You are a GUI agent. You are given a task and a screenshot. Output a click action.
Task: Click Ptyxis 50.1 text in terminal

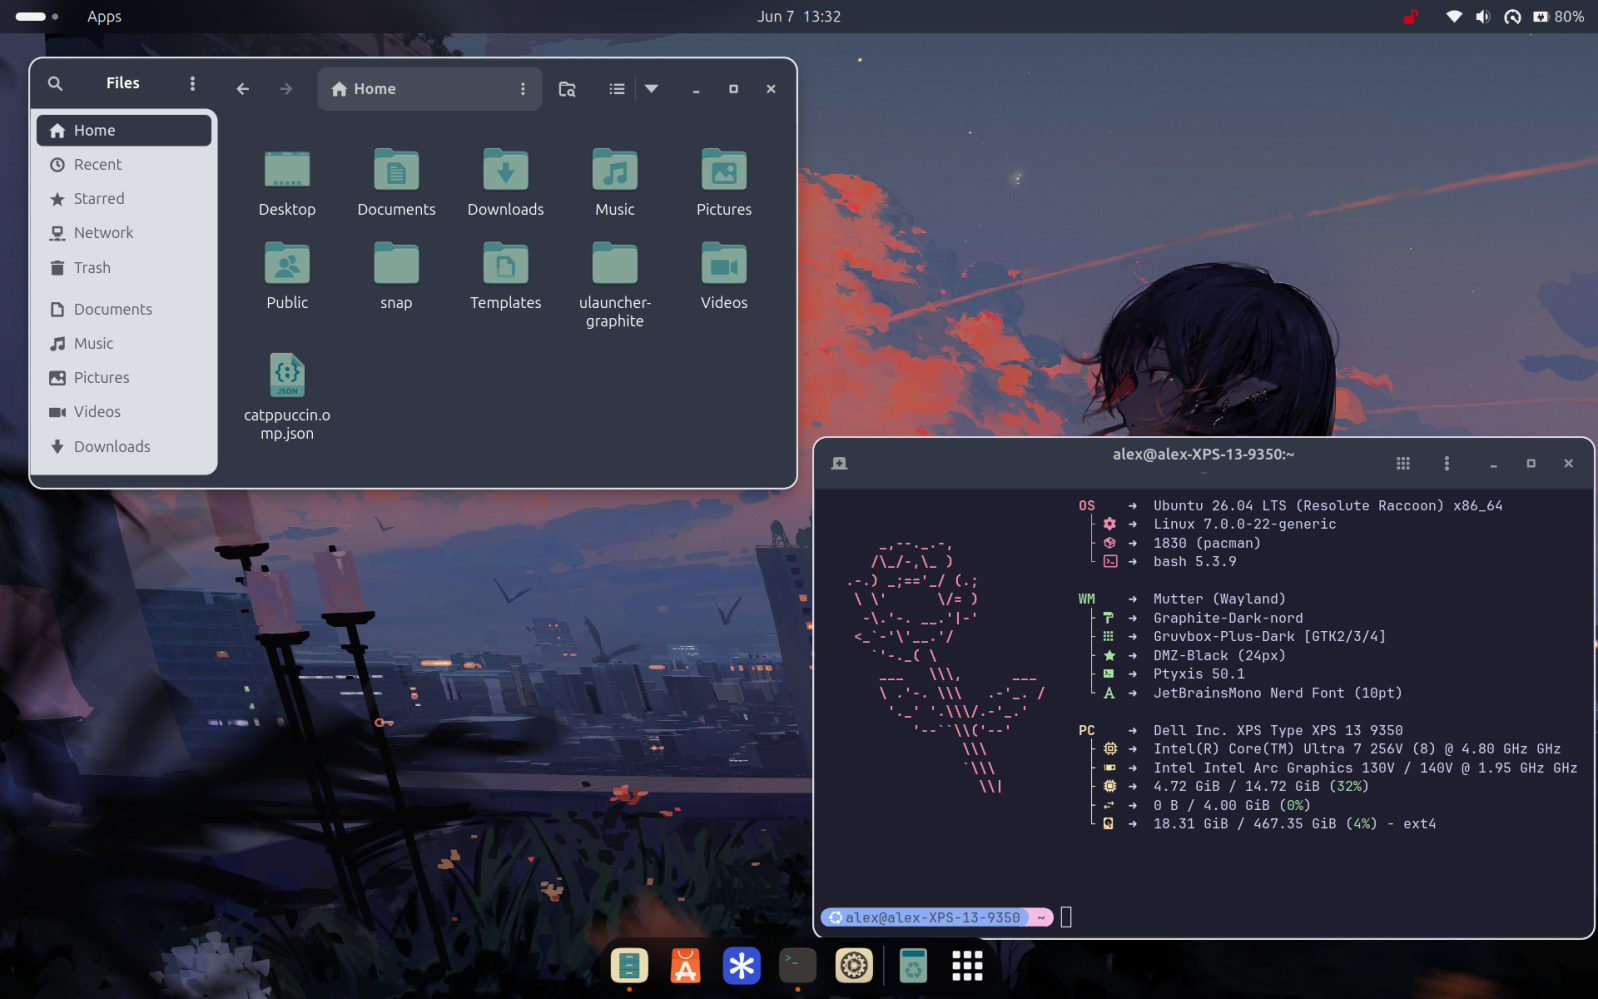[1198, 674]
